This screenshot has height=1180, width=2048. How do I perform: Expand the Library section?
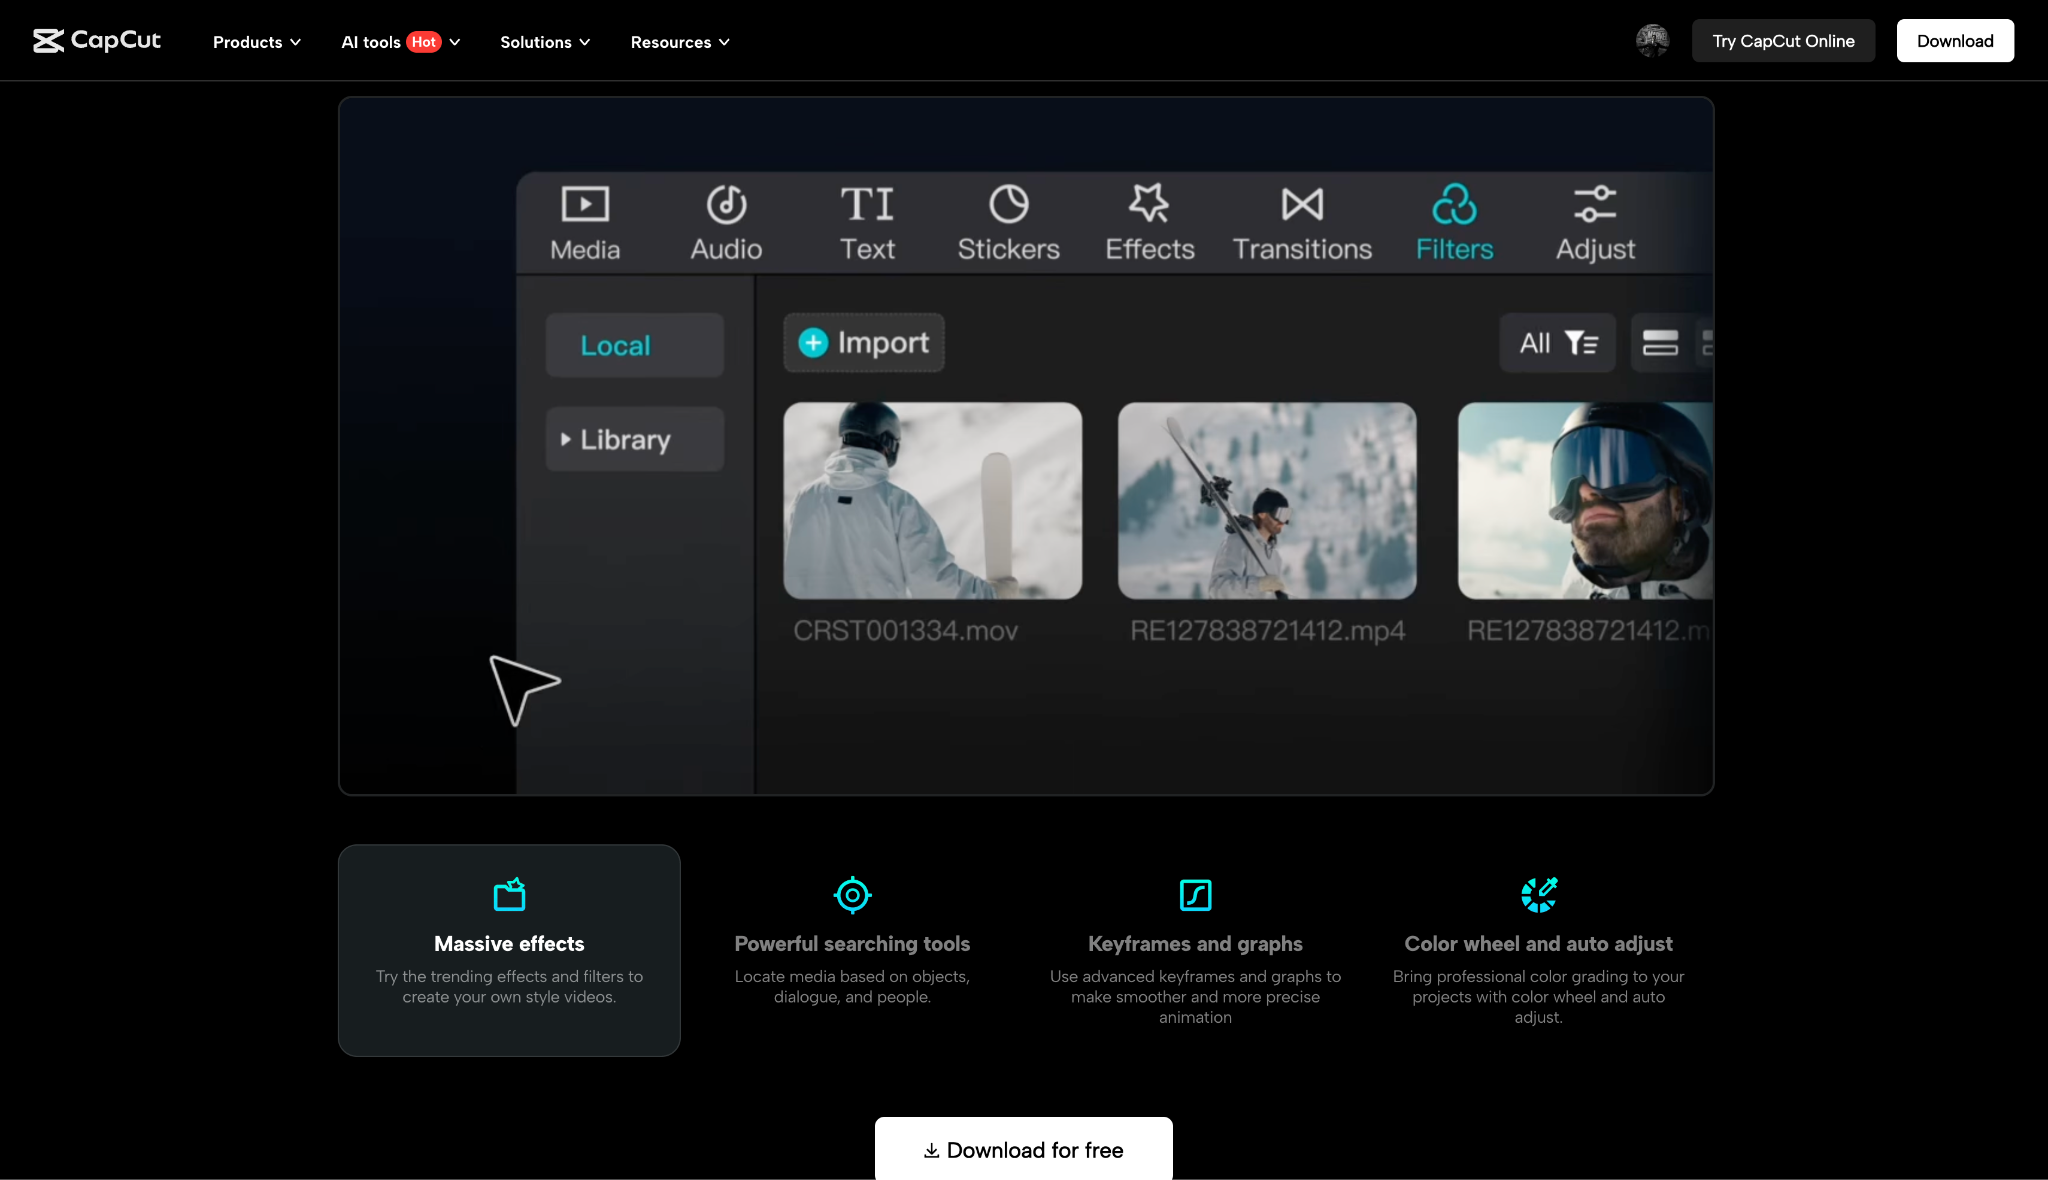pyautogui.click(x=633, y=439)
